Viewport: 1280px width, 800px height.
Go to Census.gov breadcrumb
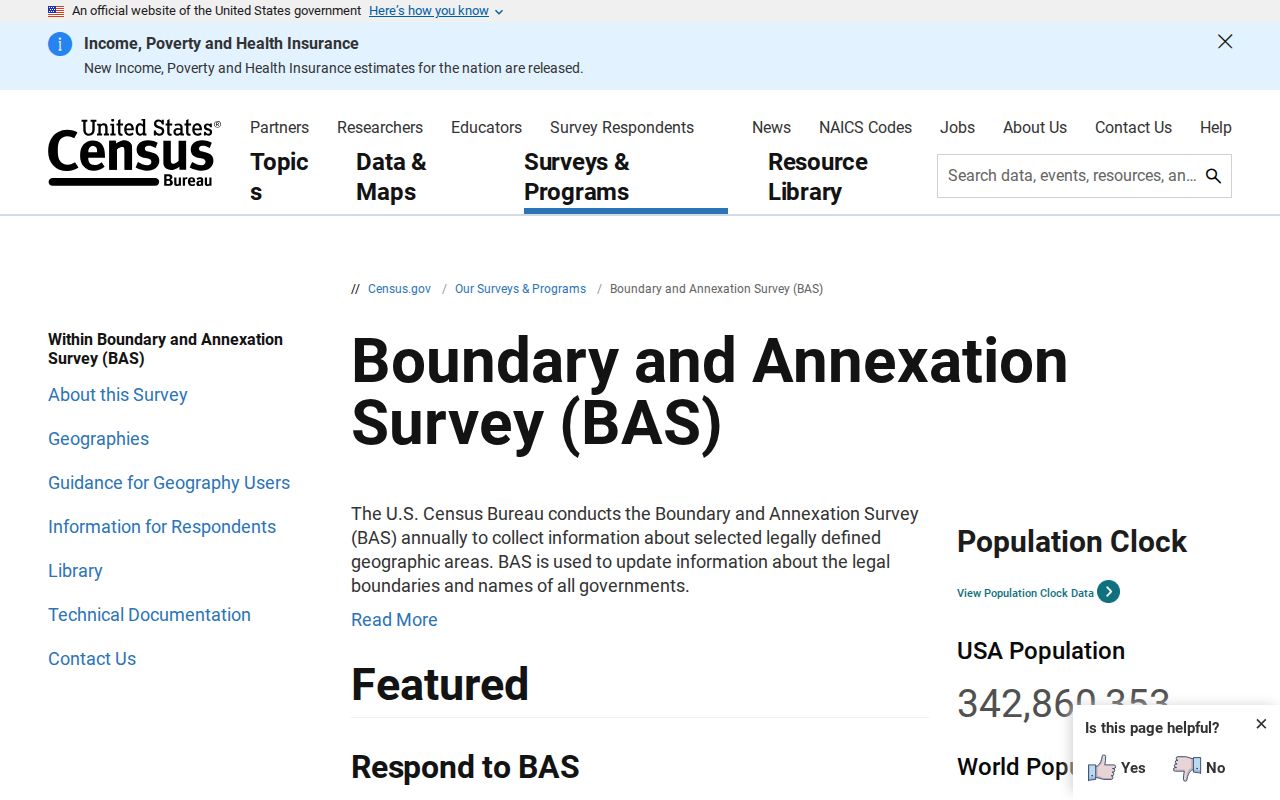point(399,289)
